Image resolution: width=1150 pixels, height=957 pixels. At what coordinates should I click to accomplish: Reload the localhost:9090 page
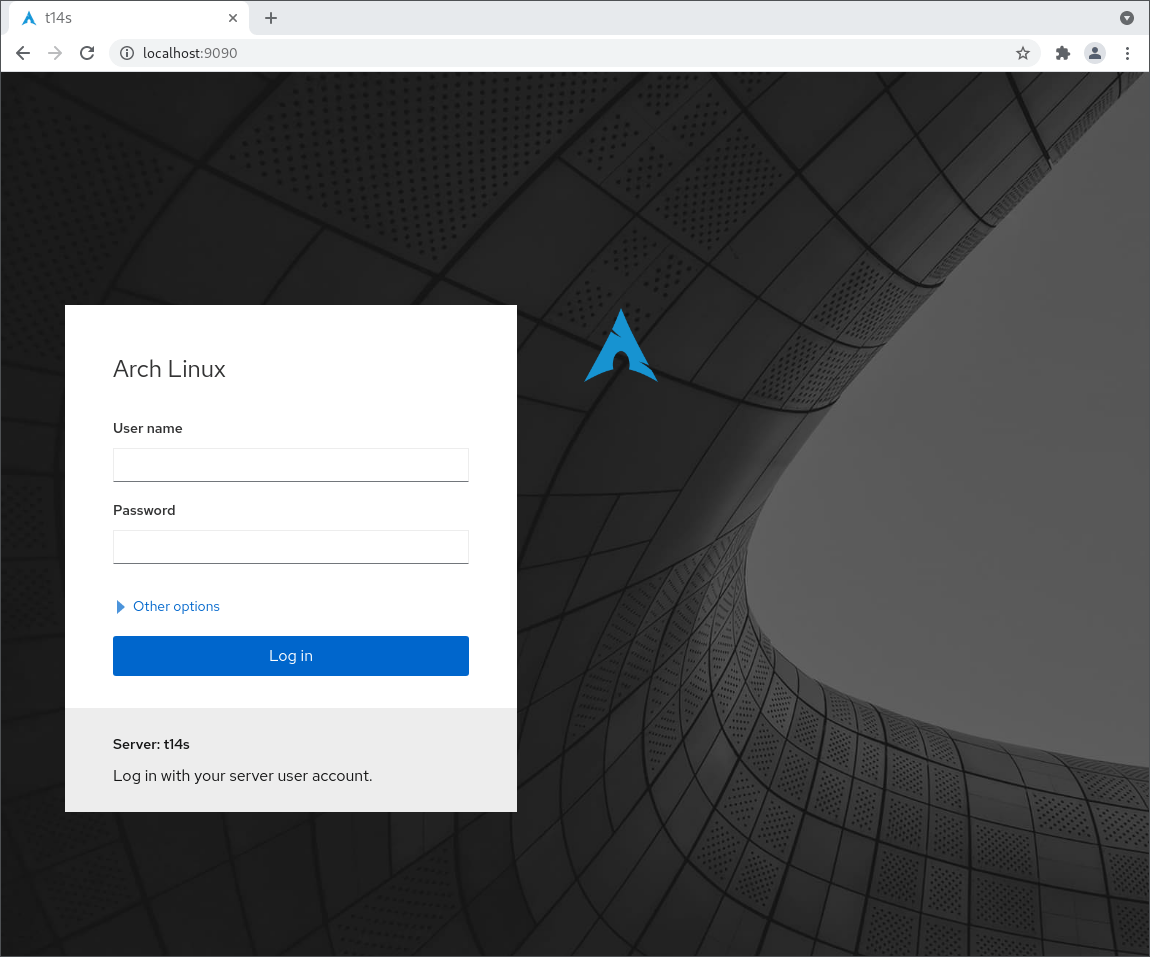pyautogui.click(x=87, y=53)
